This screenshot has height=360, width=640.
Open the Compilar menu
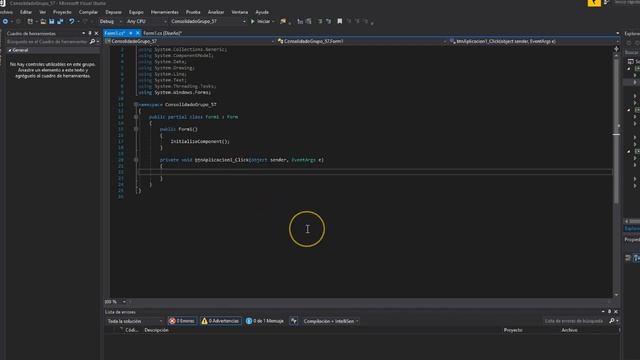tap(88, 12)
